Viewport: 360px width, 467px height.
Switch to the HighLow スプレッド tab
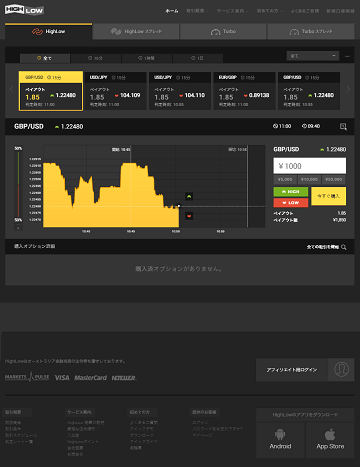(x=136, y=31)
